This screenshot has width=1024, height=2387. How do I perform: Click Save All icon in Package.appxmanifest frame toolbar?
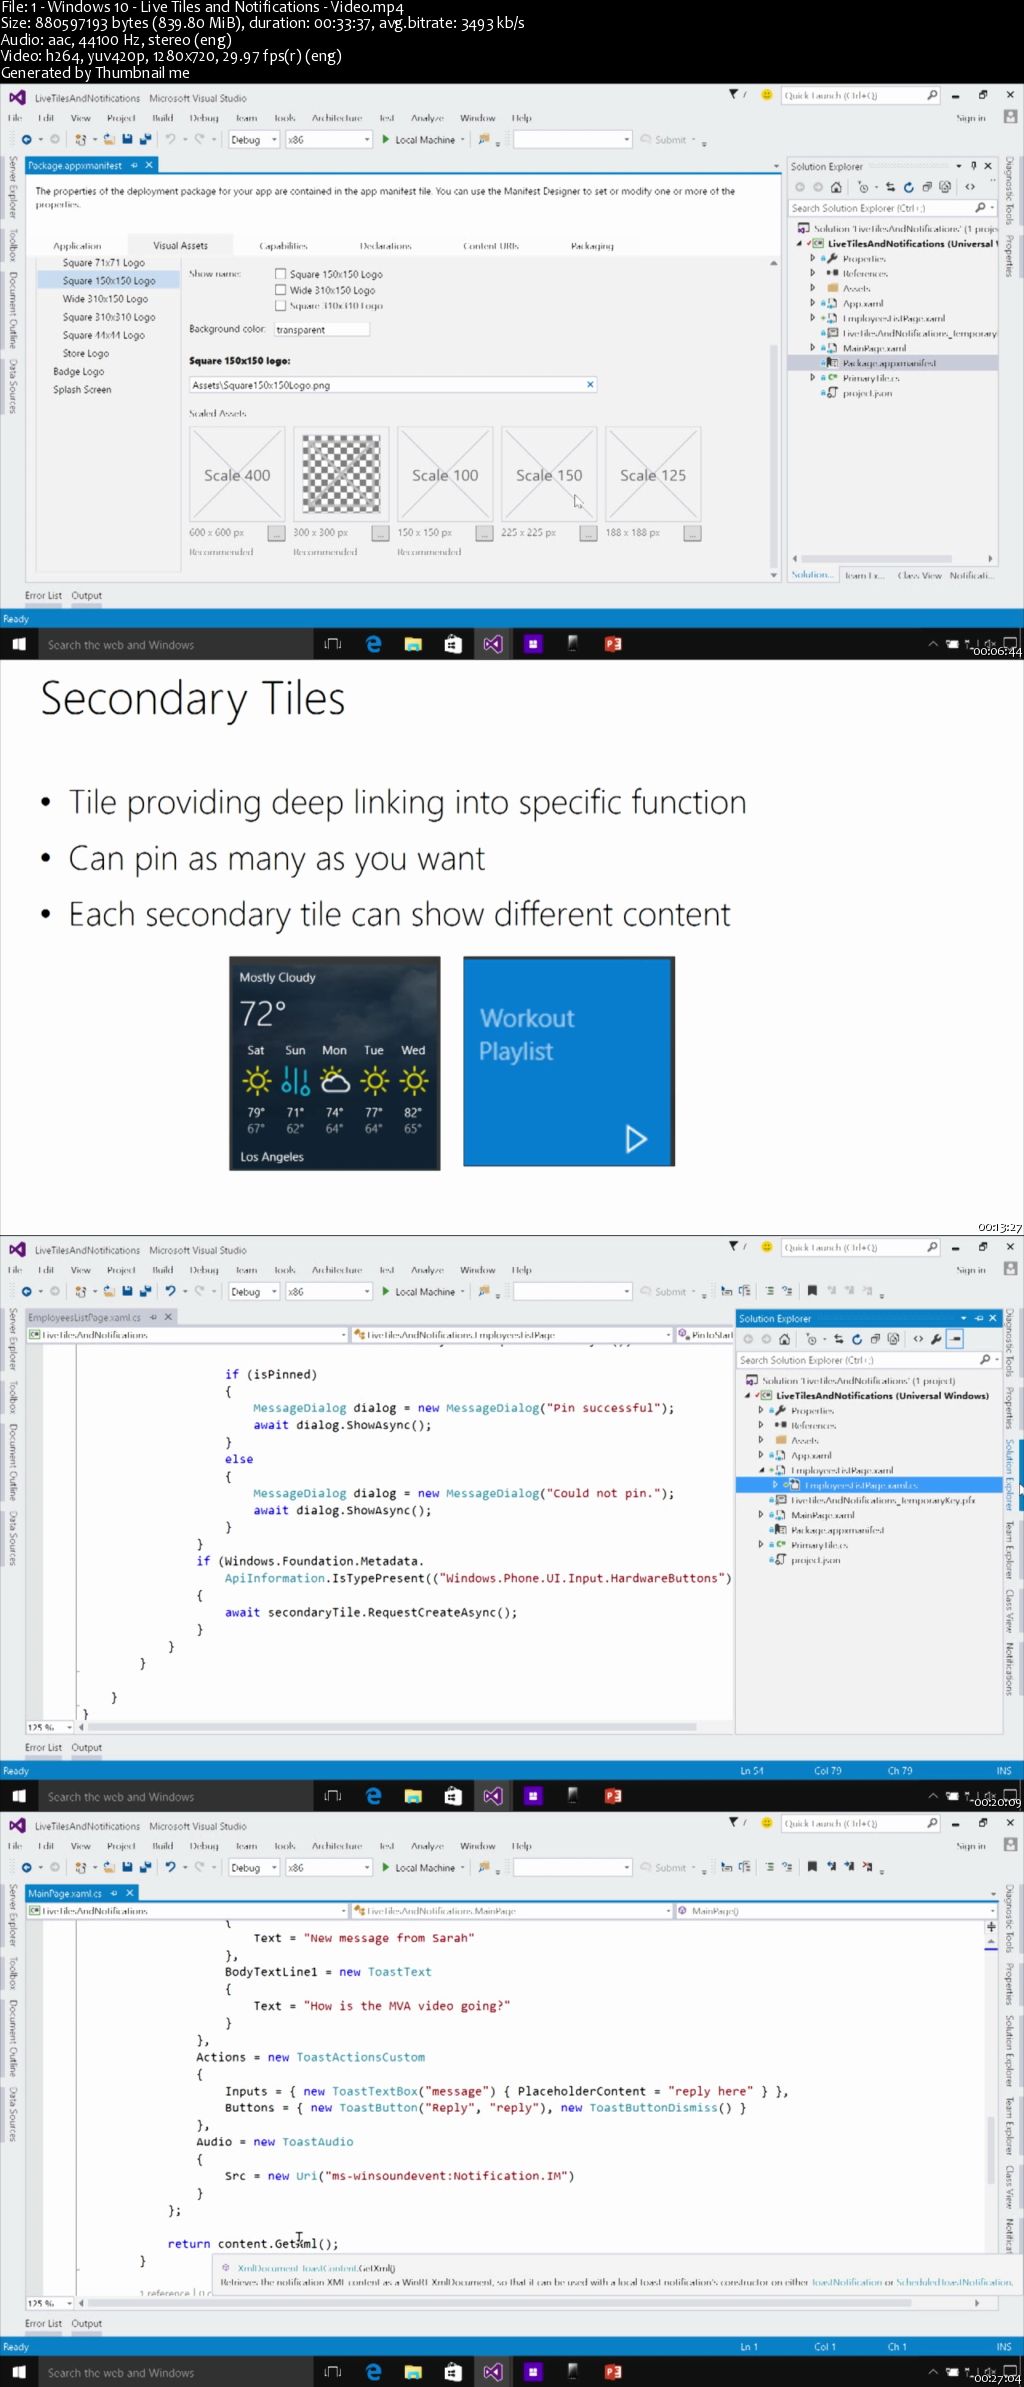point(145,140)
